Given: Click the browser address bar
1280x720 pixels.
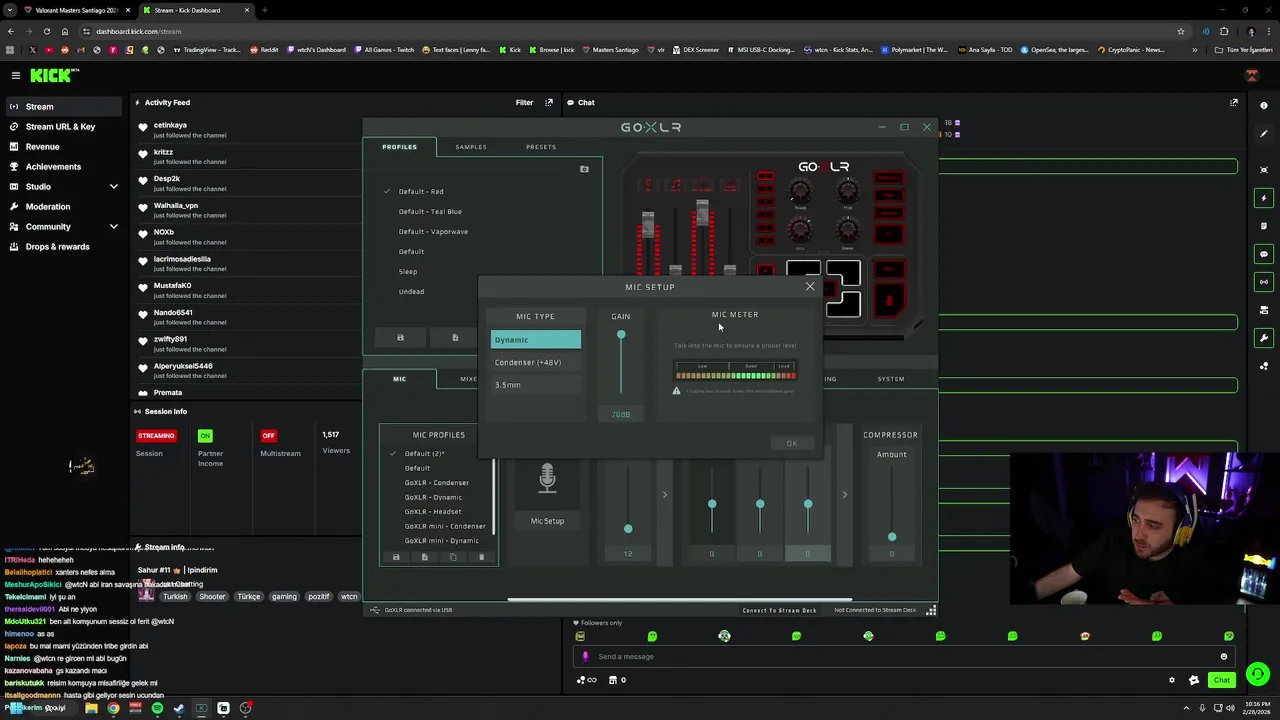Looking at the screenshot, I should point(600,31).
